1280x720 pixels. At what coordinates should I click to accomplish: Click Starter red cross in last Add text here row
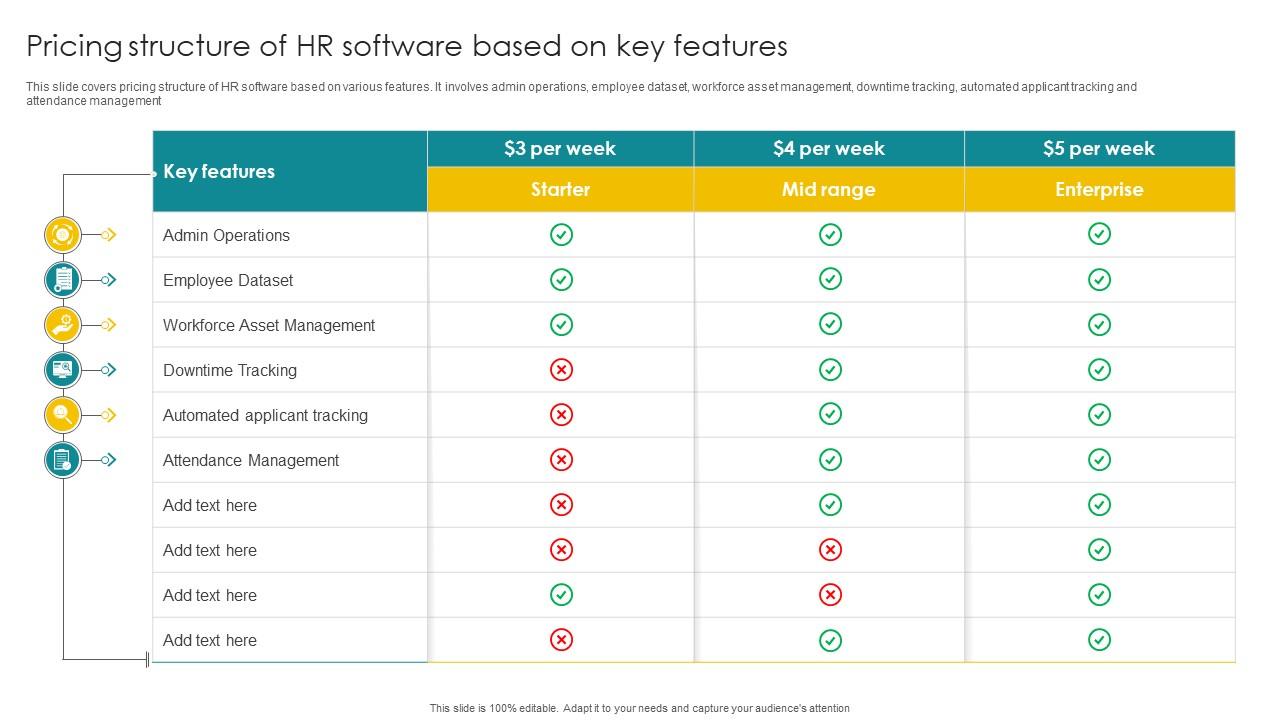(x=562, y=640)
